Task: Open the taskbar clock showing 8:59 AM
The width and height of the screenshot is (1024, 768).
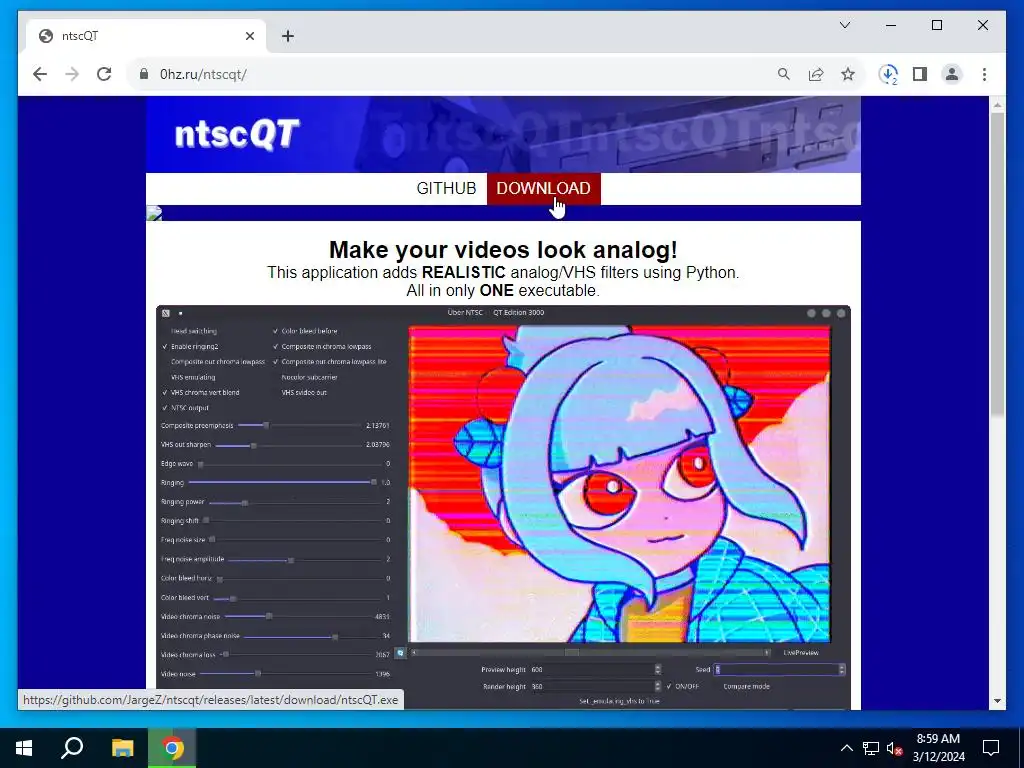Action: [x=938, y=748]
